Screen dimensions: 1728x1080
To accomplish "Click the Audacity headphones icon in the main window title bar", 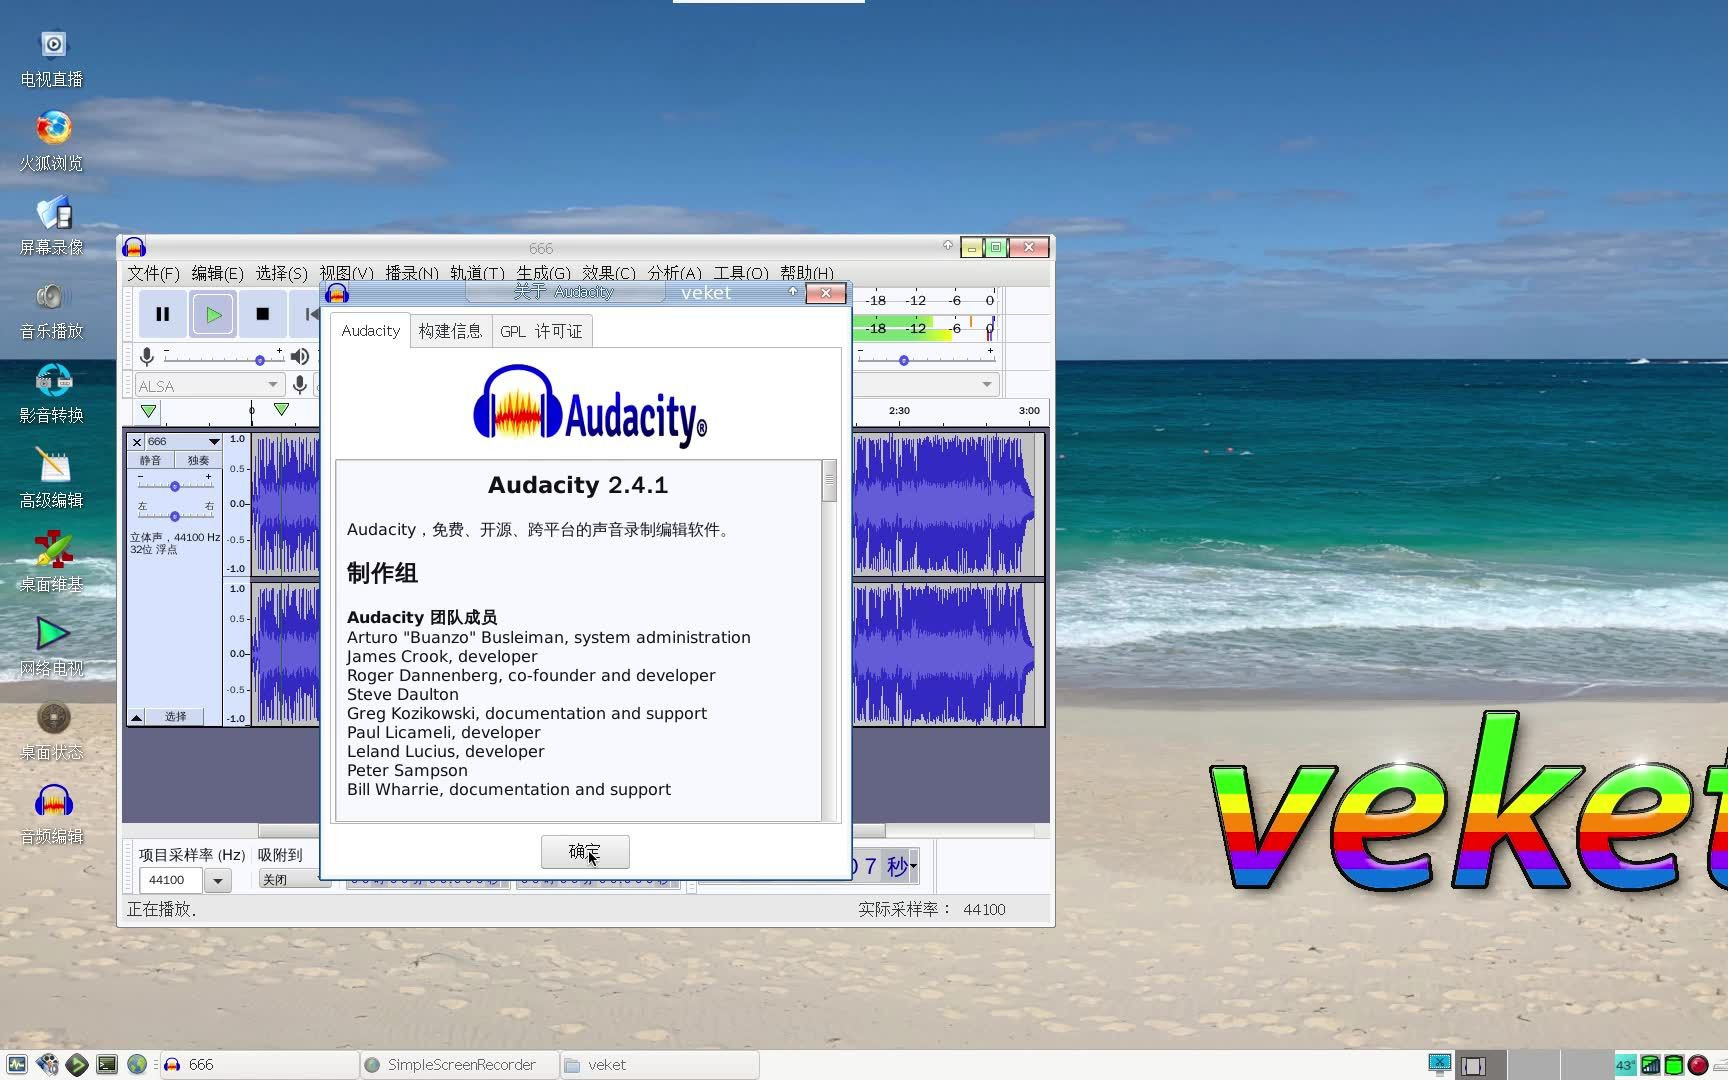I will pos(134,248).
